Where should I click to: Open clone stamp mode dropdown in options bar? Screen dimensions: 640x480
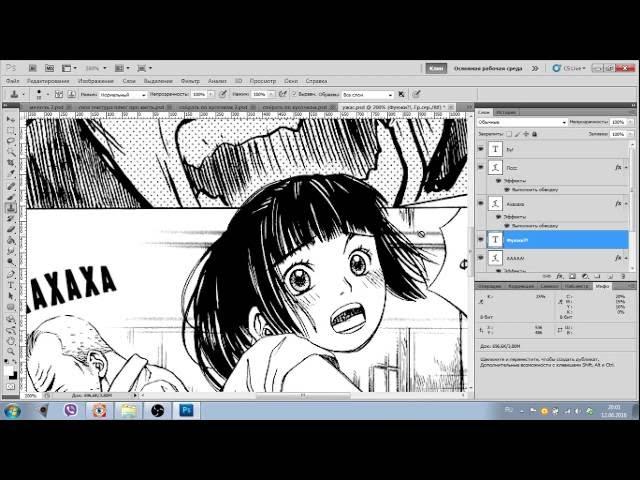coord(123,95)
